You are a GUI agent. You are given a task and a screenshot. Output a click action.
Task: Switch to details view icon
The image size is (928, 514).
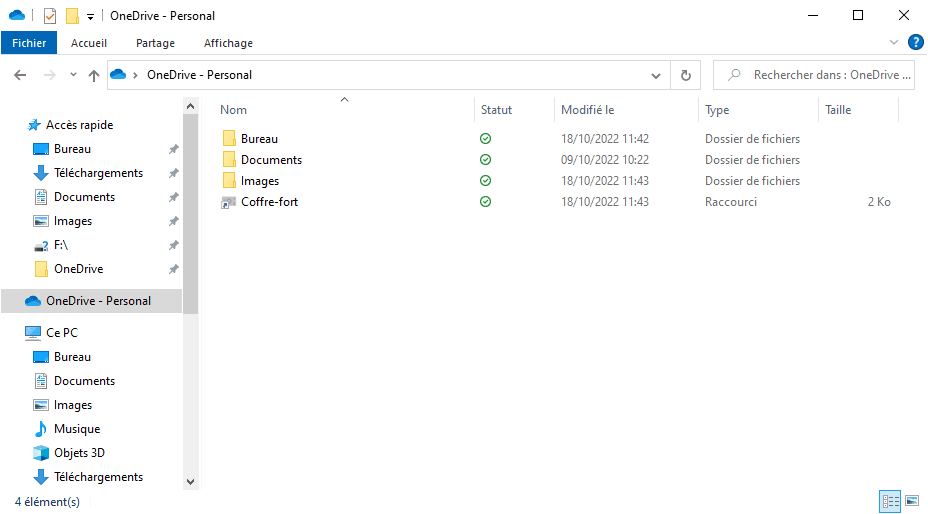(889, 500)
